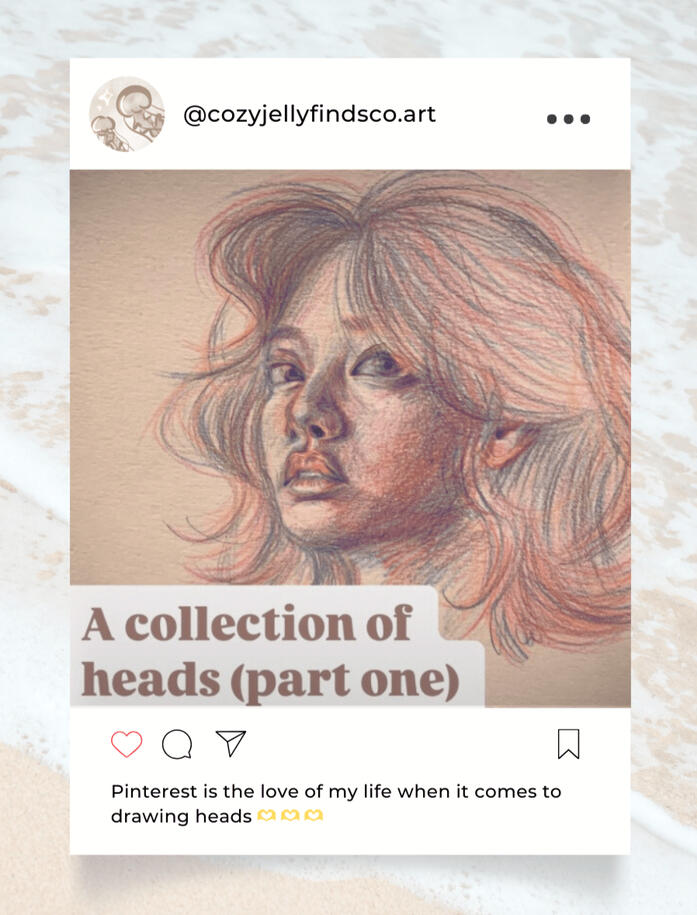Open comments with the speech bubble icon

[178, 742]
